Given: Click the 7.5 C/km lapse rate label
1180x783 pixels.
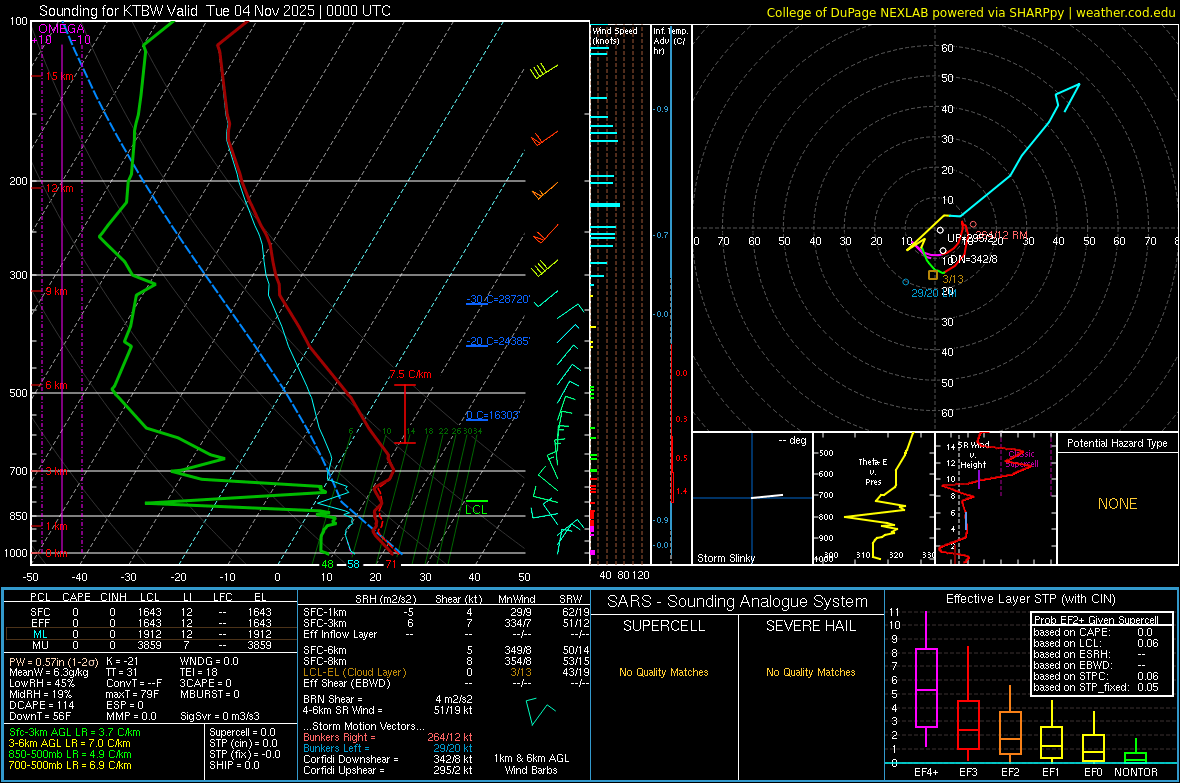Looking at the screenshot, I should tap(411, 374).
